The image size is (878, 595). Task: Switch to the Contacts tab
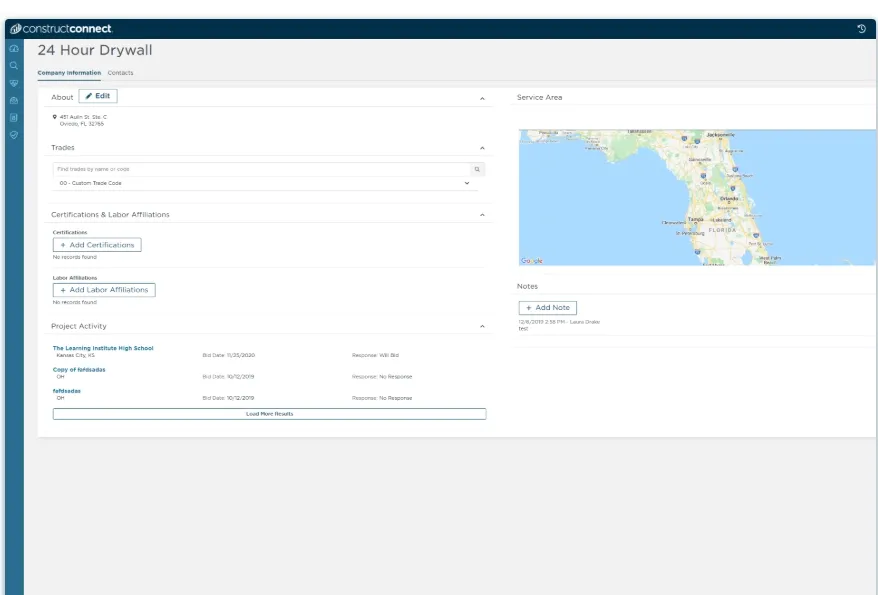click(120, 73)
